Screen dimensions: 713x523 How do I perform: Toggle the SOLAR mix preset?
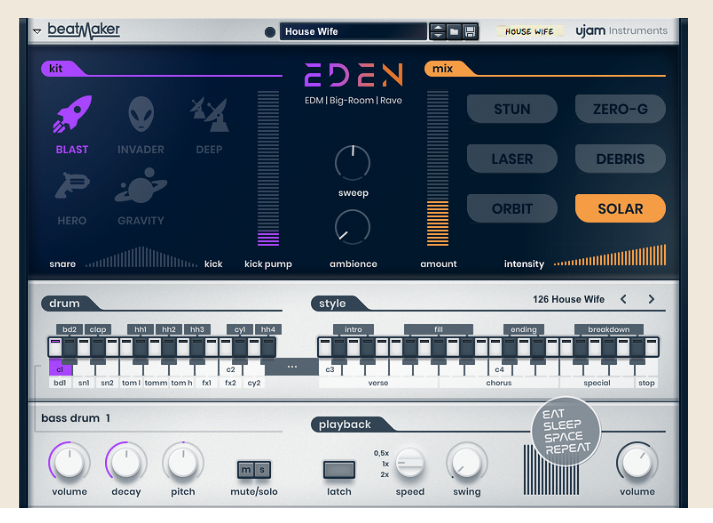[x=620, y=208]
